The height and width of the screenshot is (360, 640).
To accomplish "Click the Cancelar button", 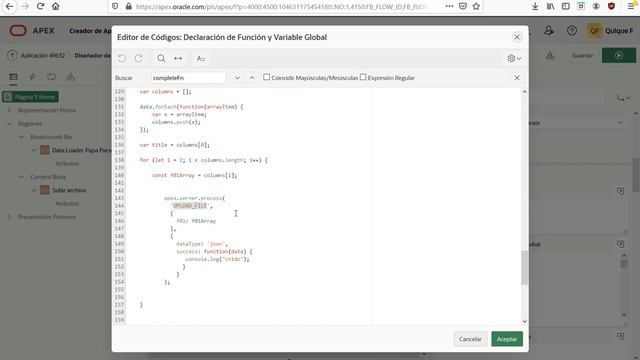I will click(470, 339).
